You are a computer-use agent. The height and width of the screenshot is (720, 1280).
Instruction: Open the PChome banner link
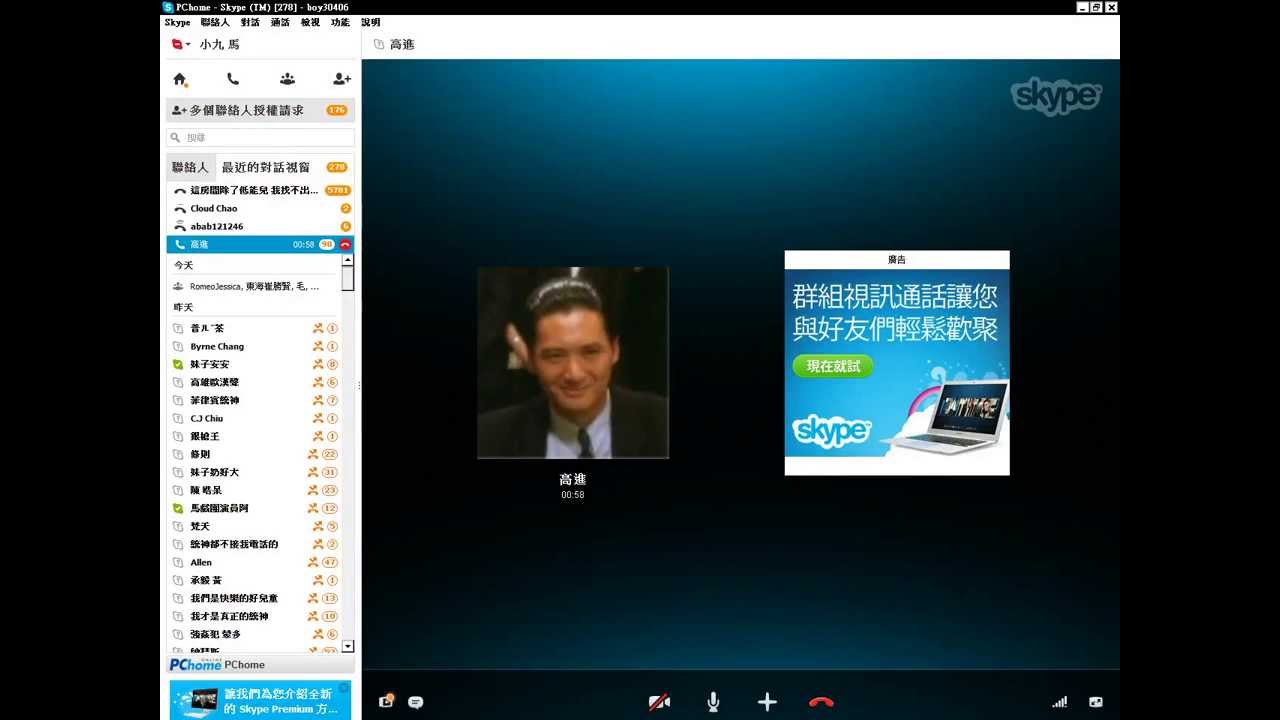click(260, 664)
